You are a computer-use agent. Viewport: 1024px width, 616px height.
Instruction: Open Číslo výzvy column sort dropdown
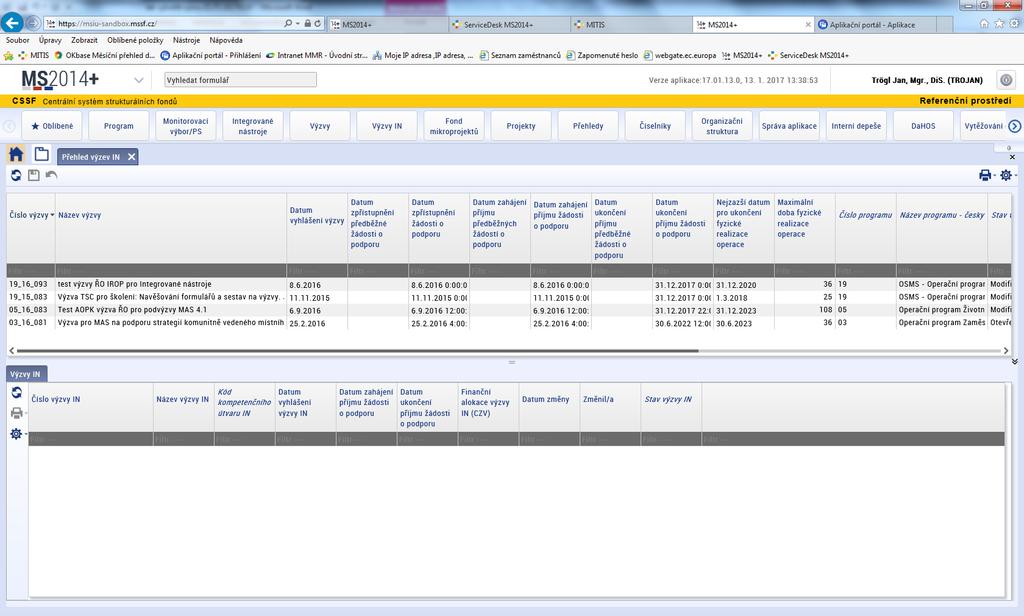coord(52,215)
